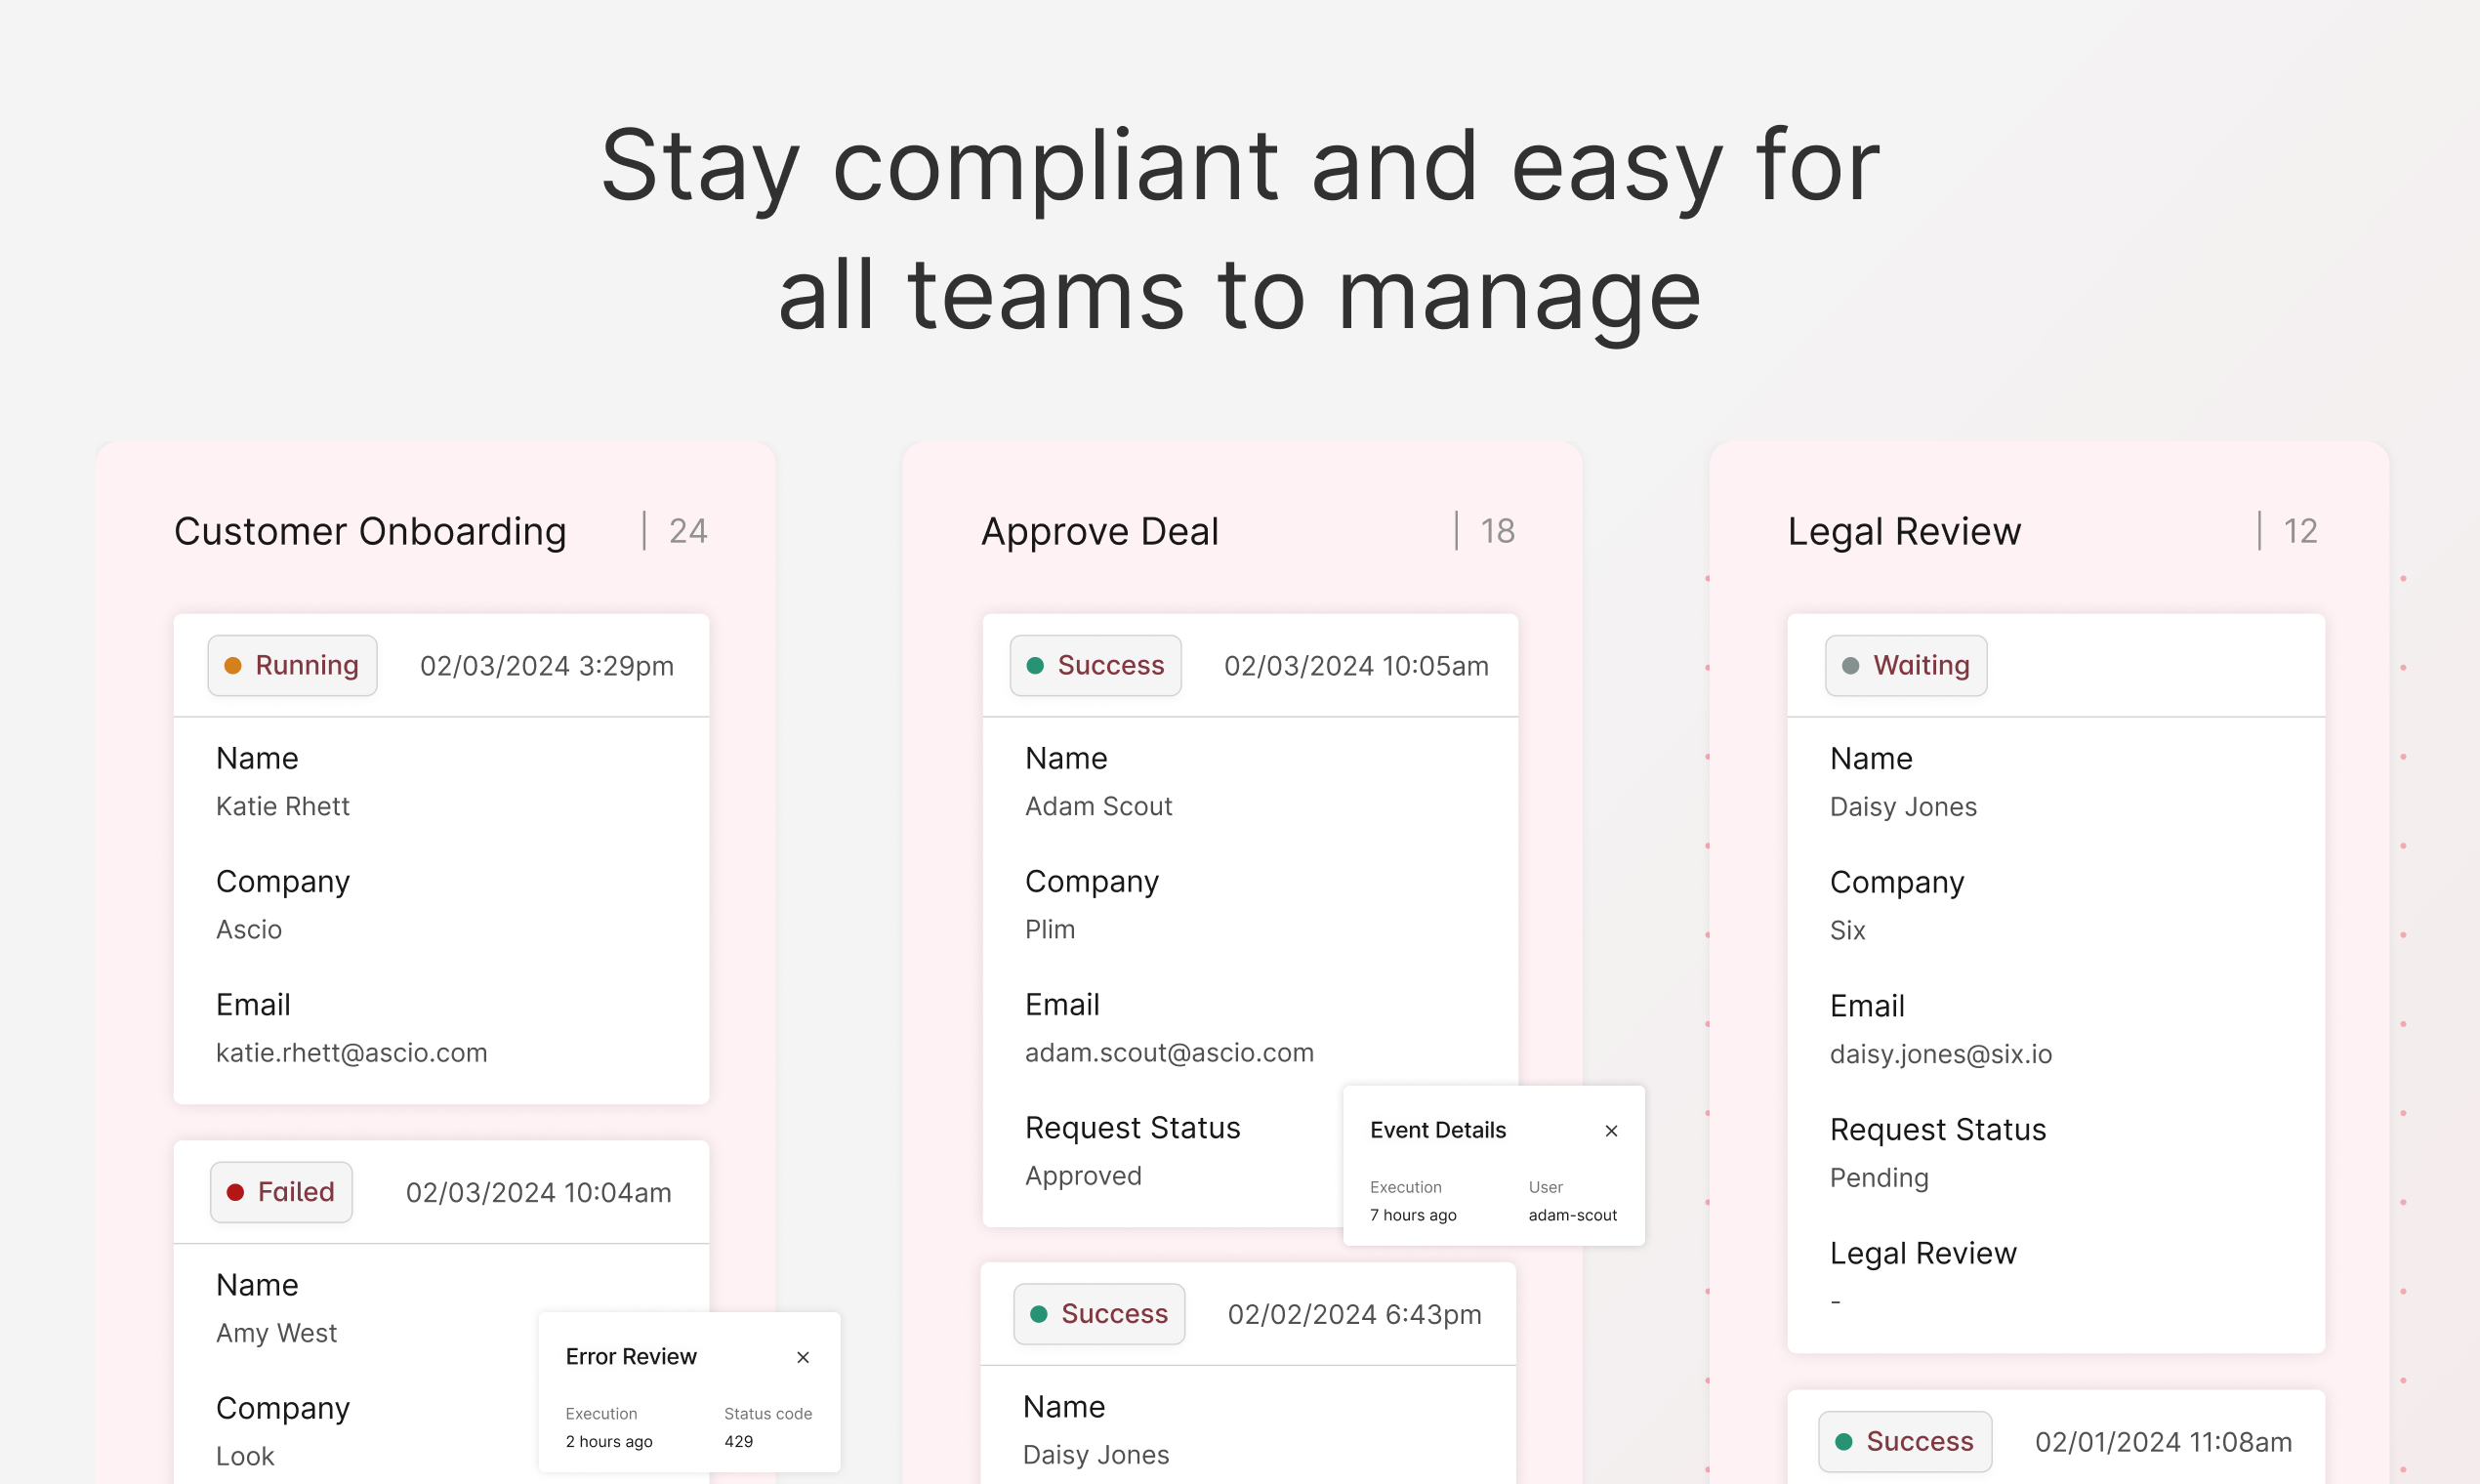This screenshot has height=1484, width=2480.
Task: Click the Approve Deal count 18
Action: click(x=1497, y=531)
